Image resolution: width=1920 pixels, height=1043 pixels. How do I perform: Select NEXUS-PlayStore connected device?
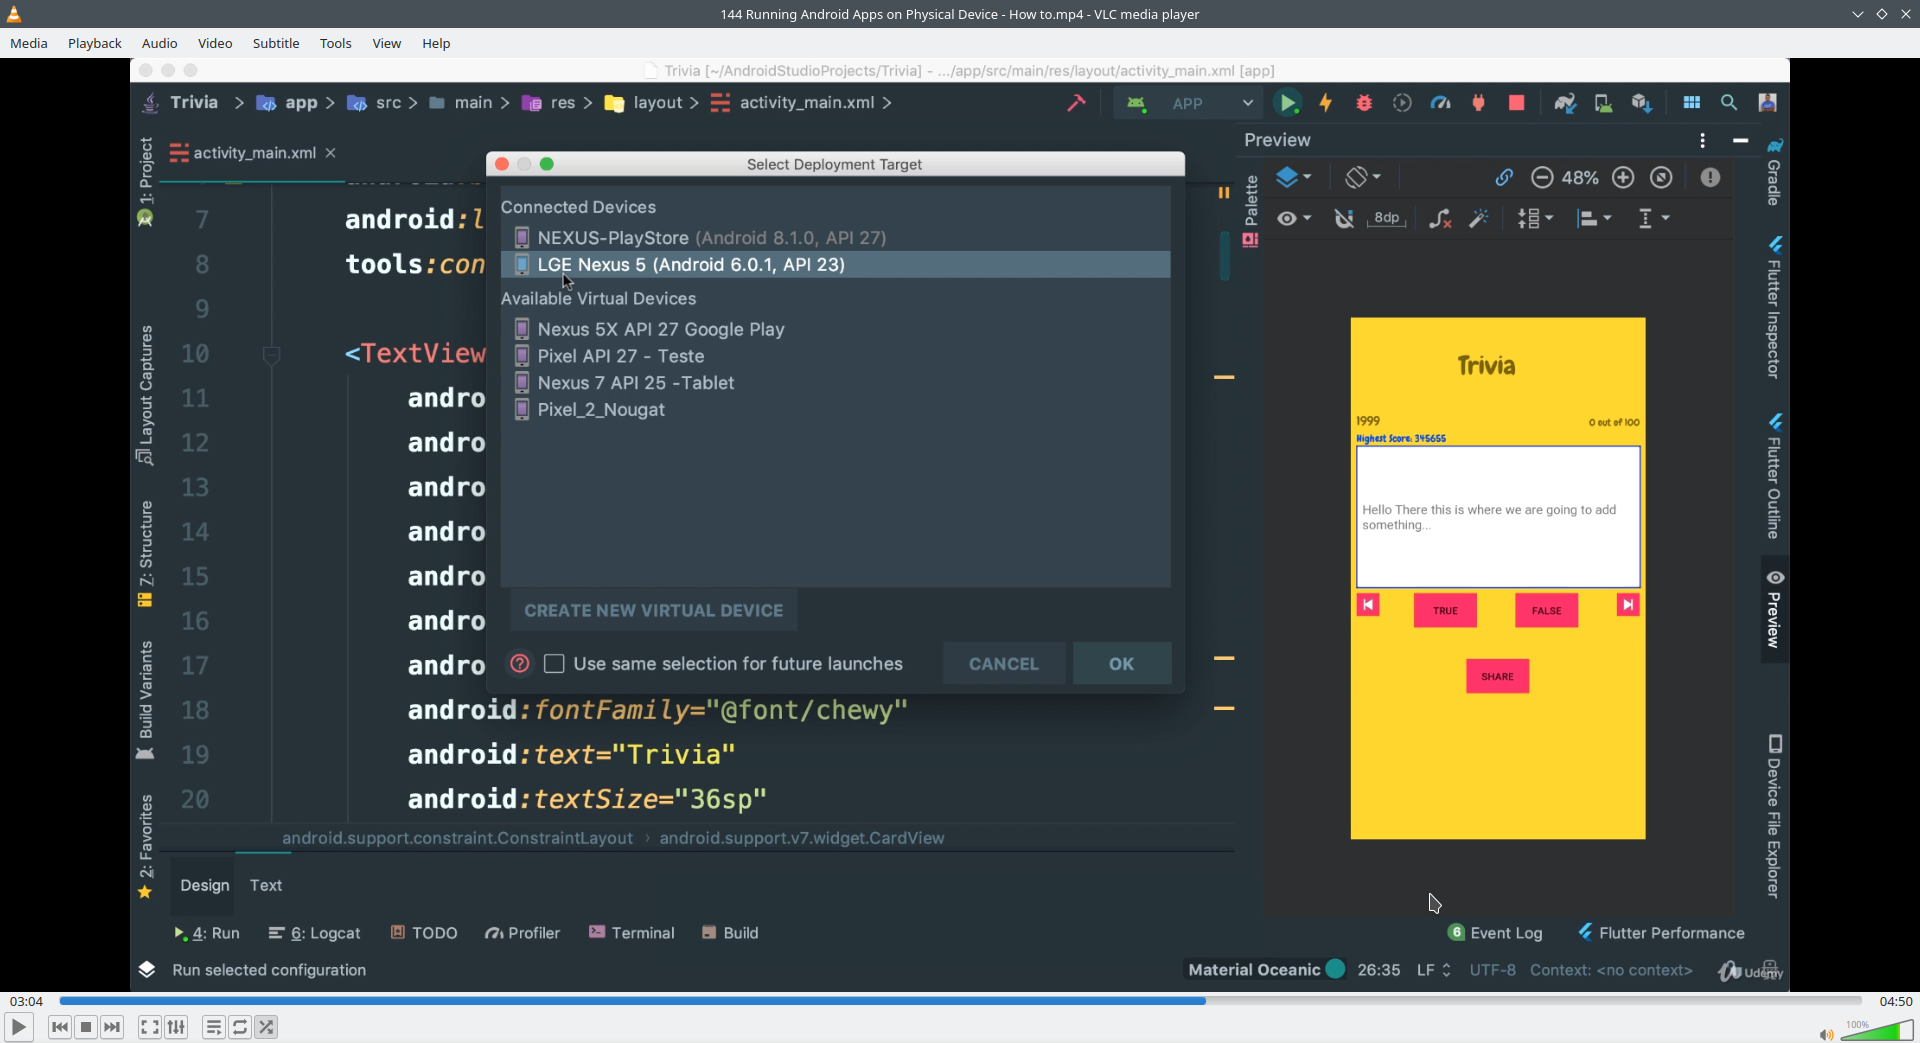click(x=835, y=238)
